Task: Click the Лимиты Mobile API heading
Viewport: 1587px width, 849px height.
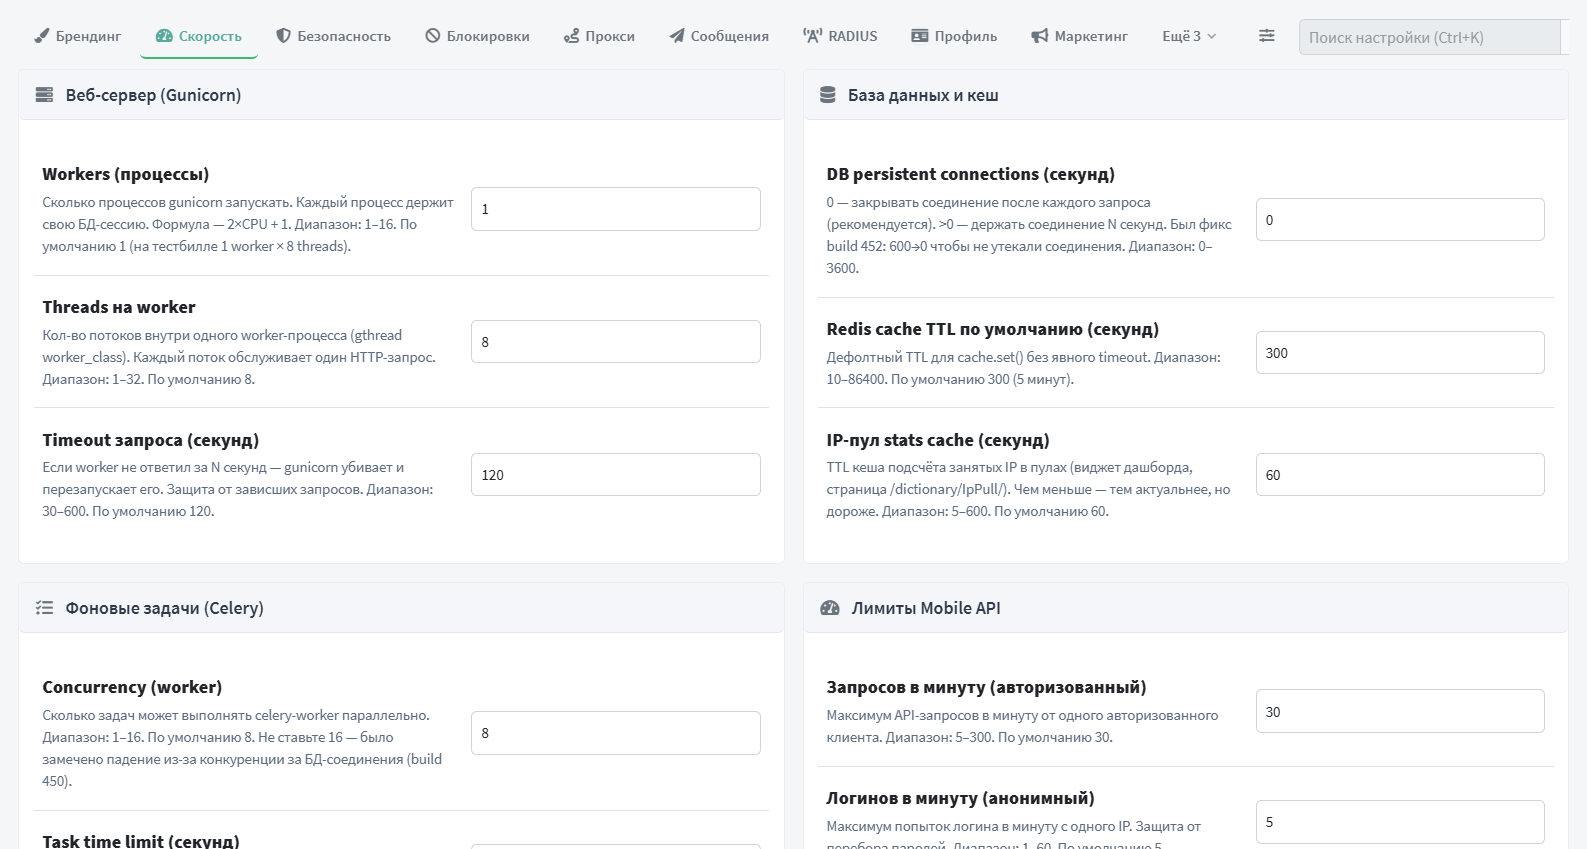Action: pos(926,608)
